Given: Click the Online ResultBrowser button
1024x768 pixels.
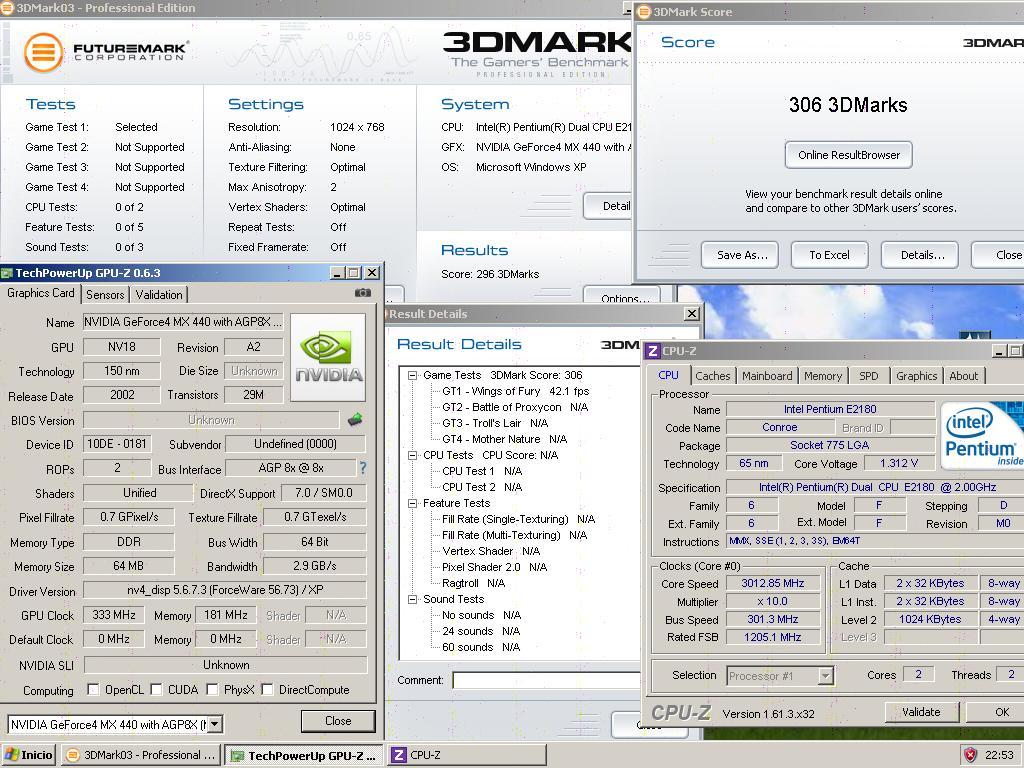Looking at the screenshot, I should point(848,155).
